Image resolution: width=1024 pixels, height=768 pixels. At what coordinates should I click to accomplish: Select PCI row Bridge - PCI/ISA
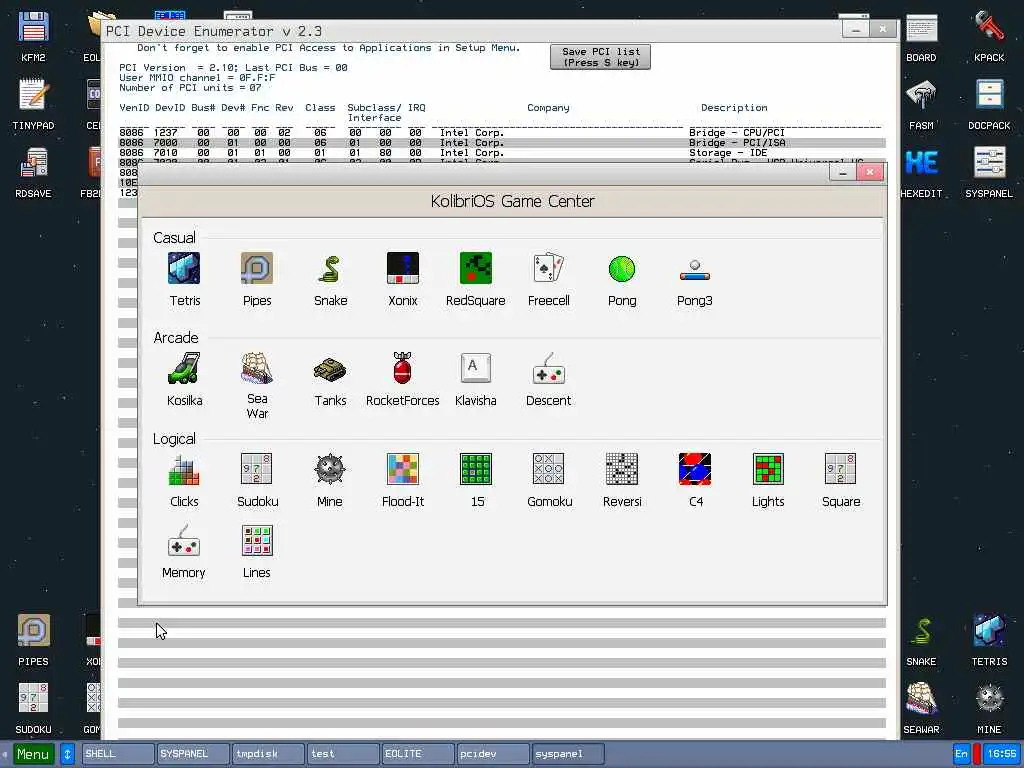coord(502,142)
